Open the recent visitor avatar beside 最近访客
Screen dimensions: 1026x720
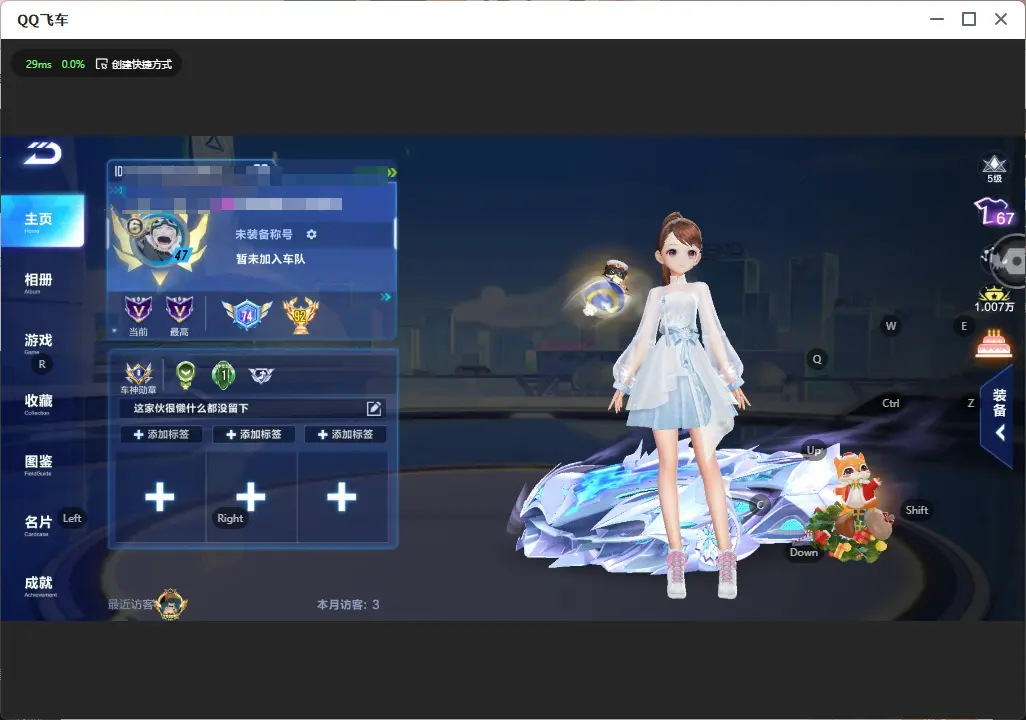(x=171, y=603)
